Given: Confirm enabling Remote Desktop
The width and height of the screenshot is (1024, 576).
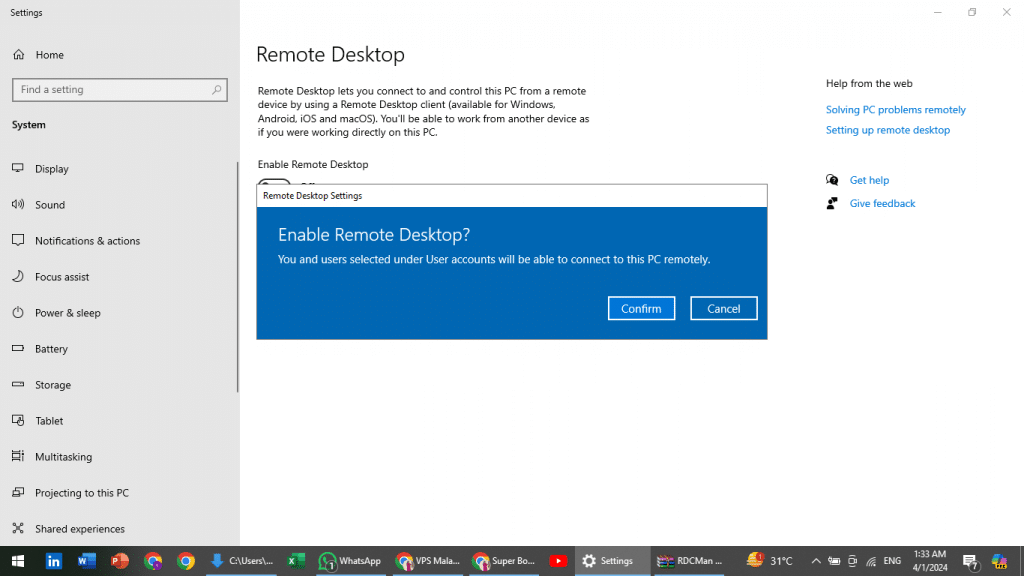Looking at the screenshot, I should (x=641, y=308).
